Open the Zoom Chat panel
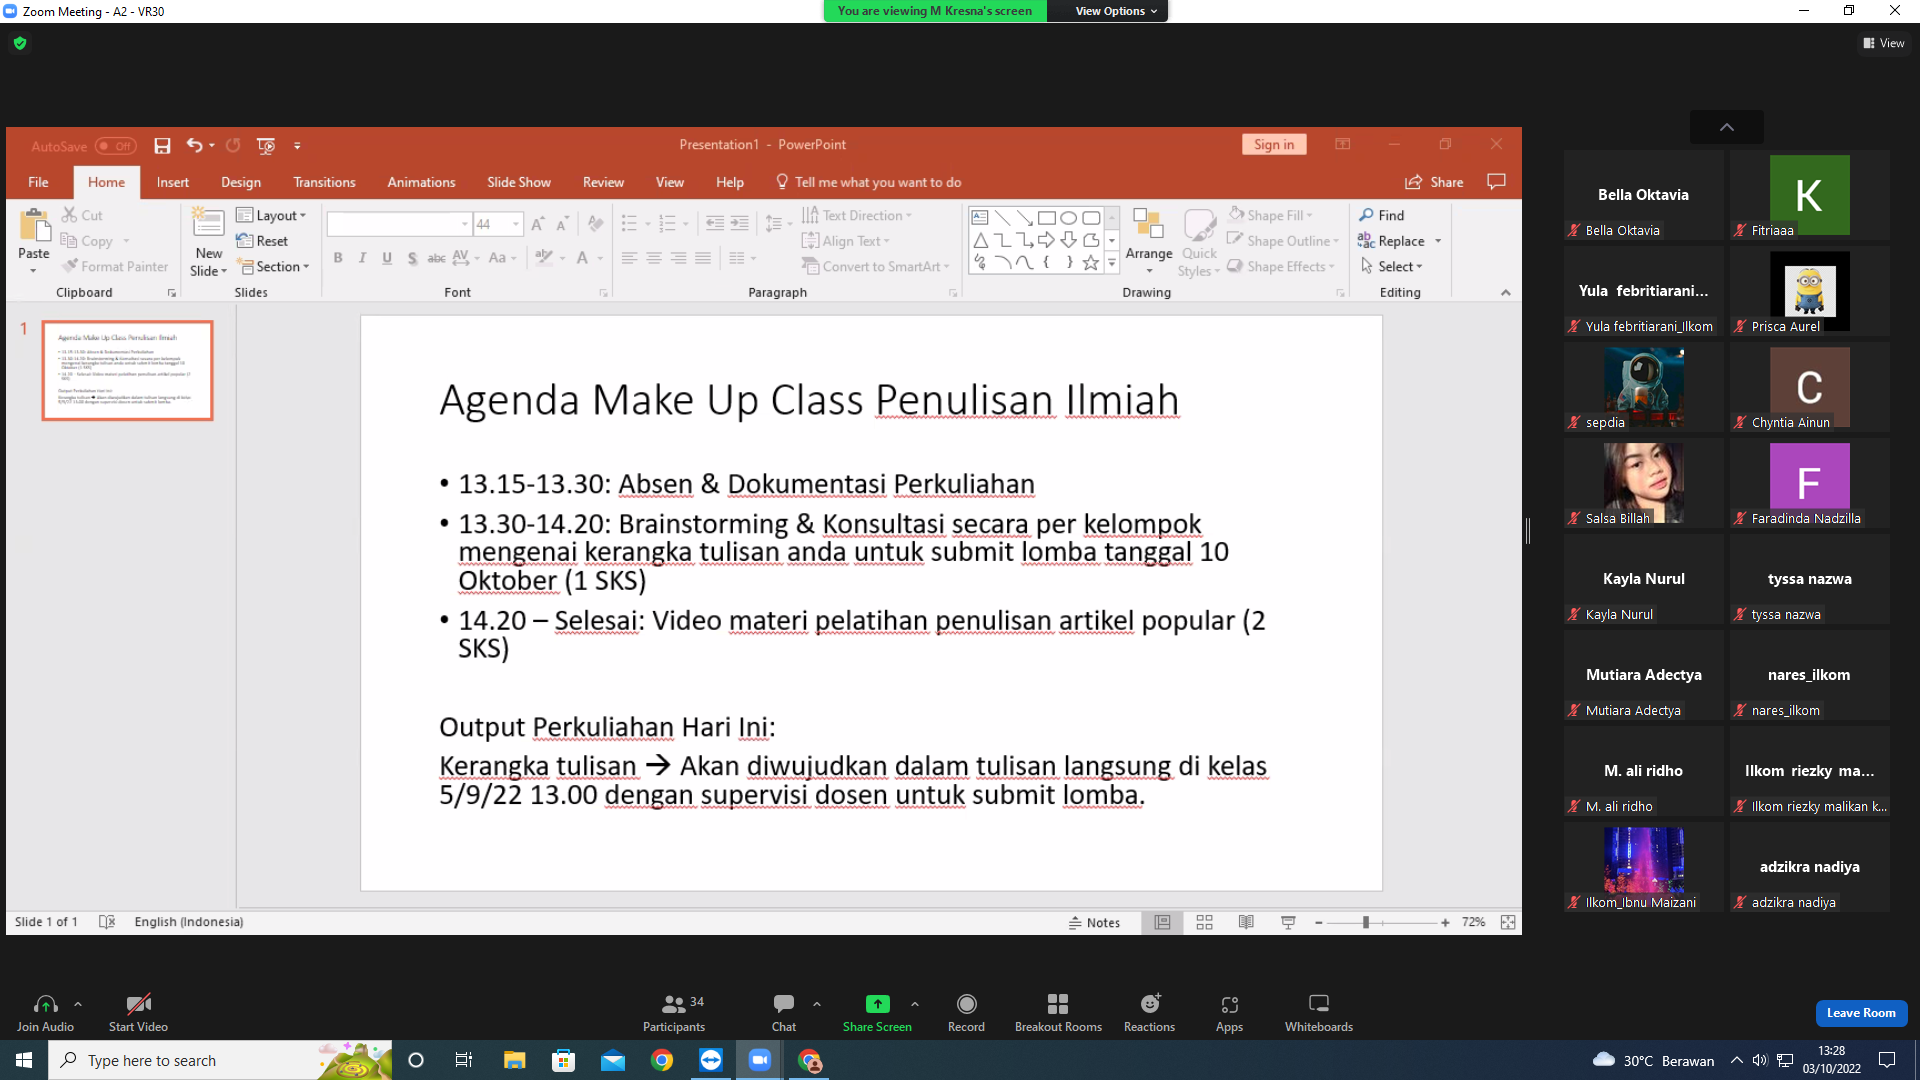The width and height of the screenshot is (1920, 1080). (784, 1012)
